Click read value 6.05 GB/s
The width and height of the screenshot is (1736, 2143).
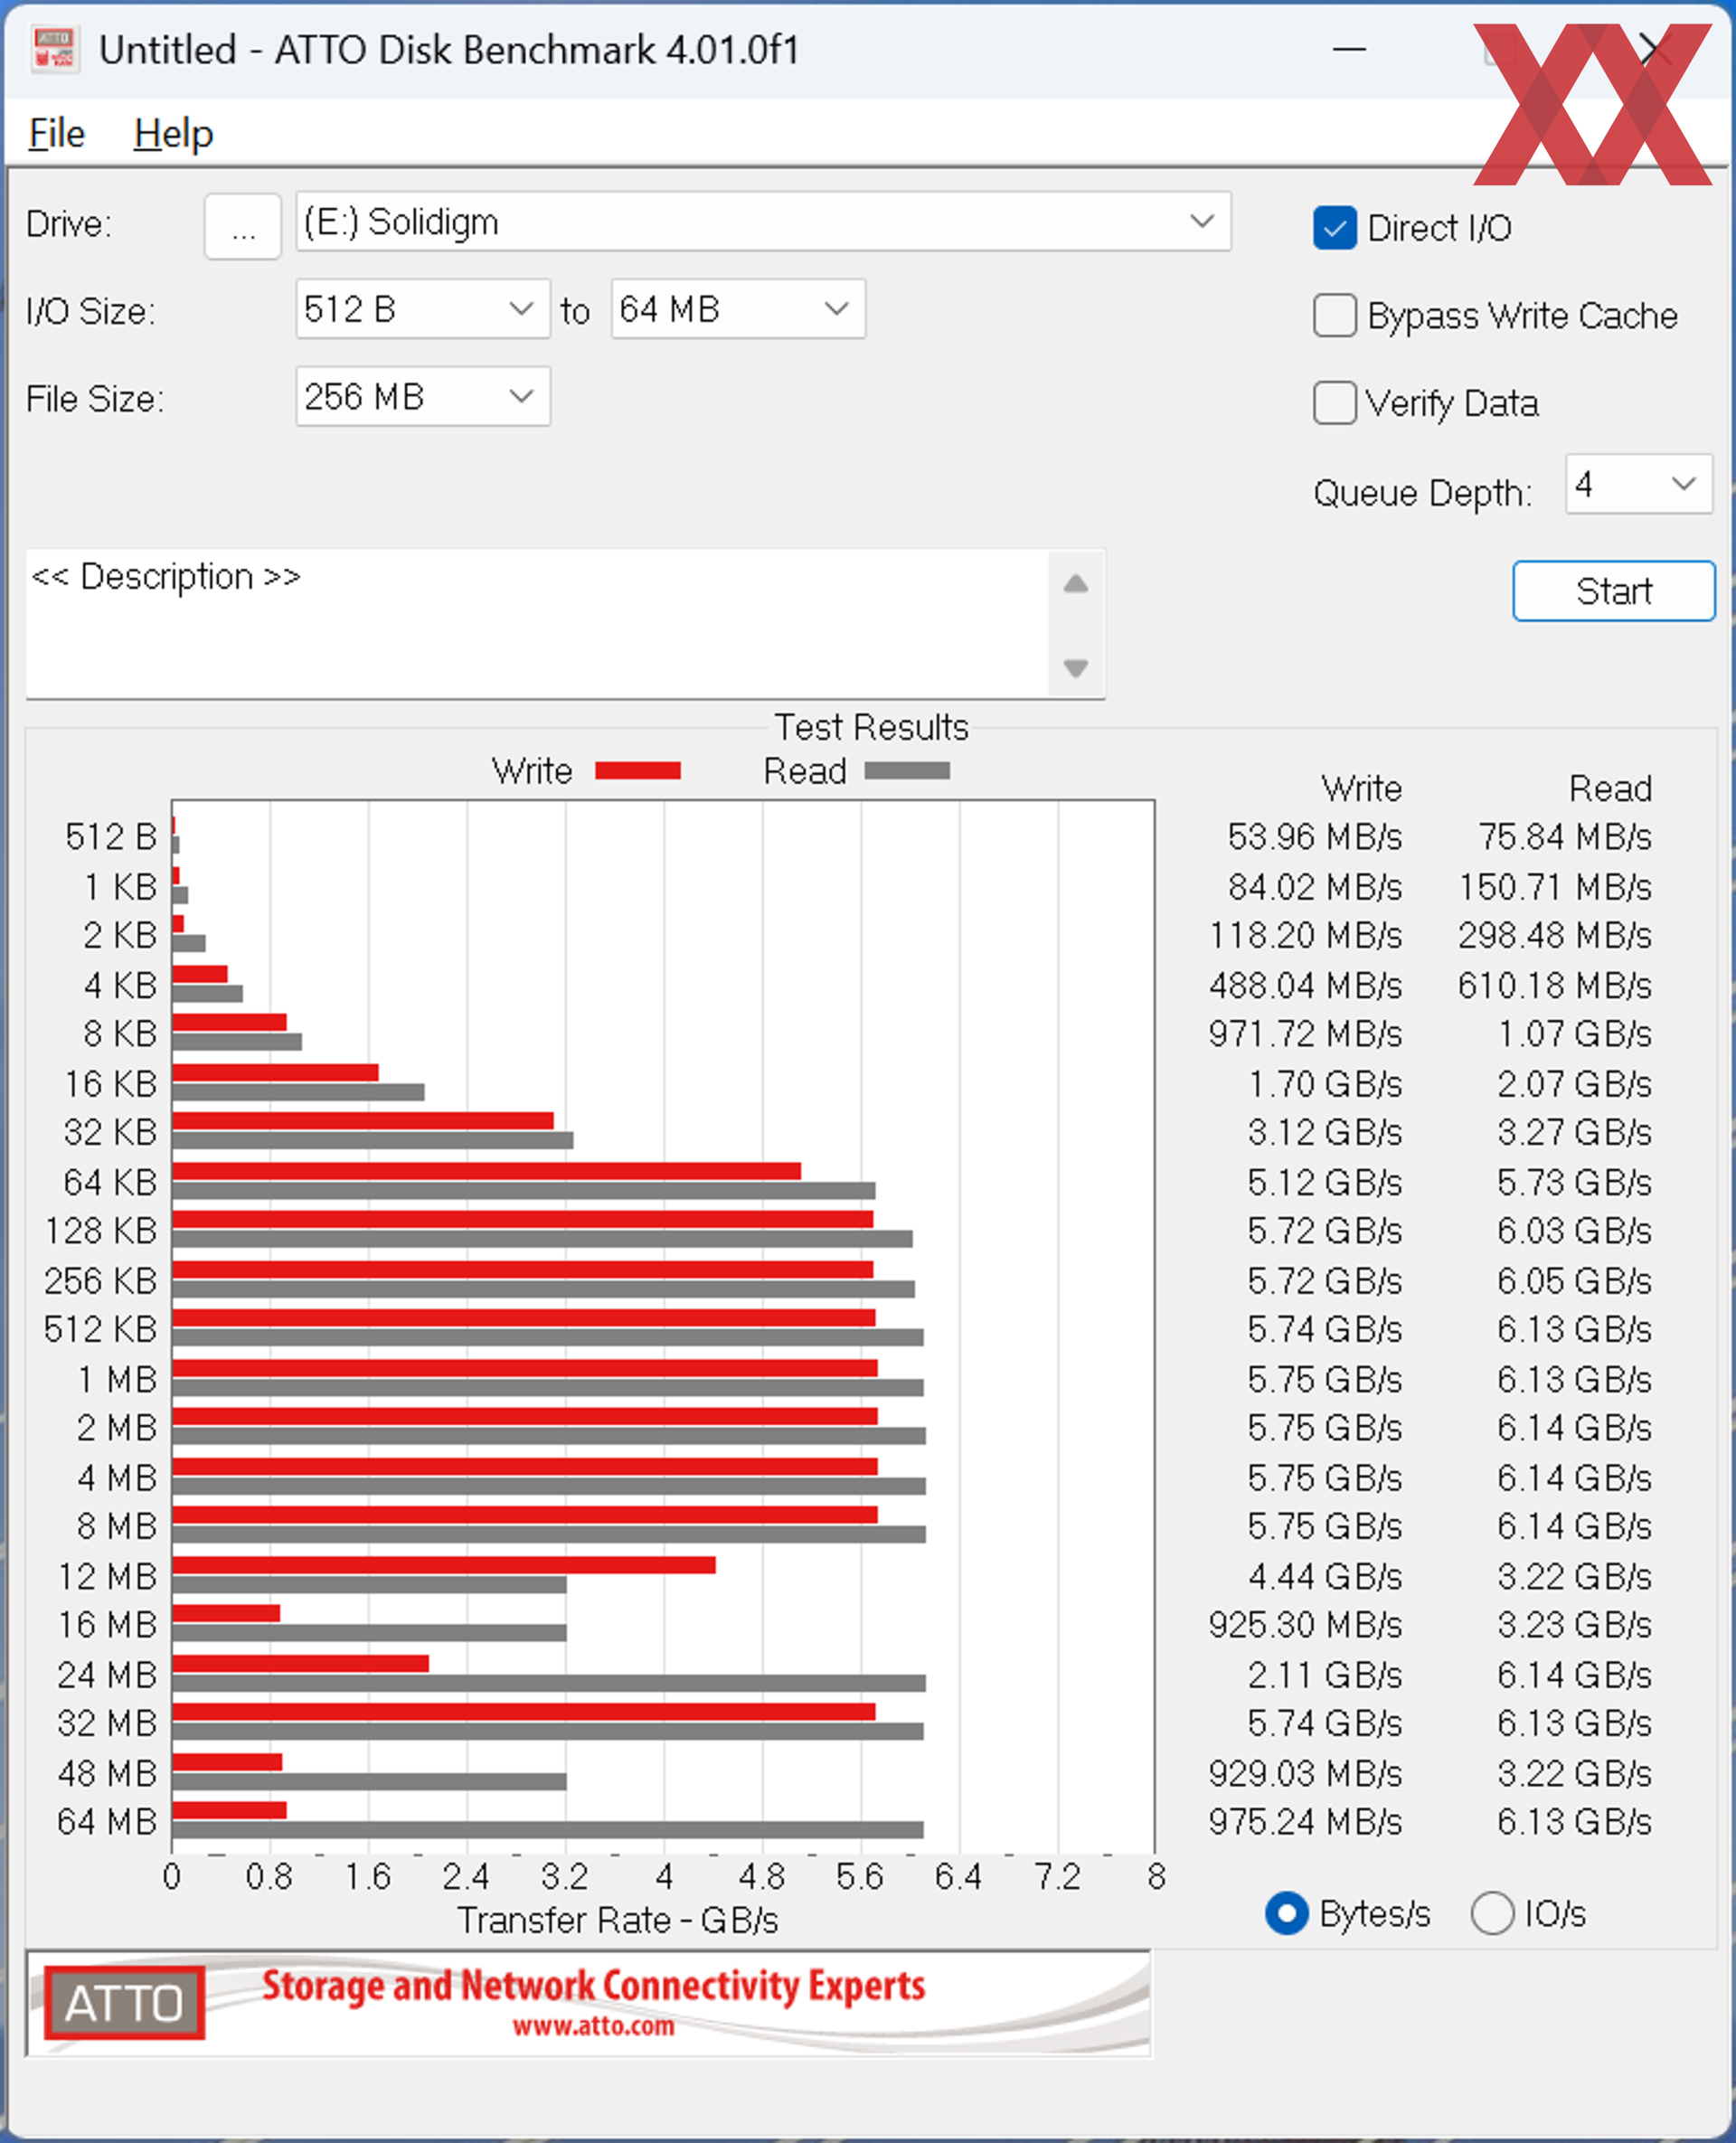[1574, 1280]
